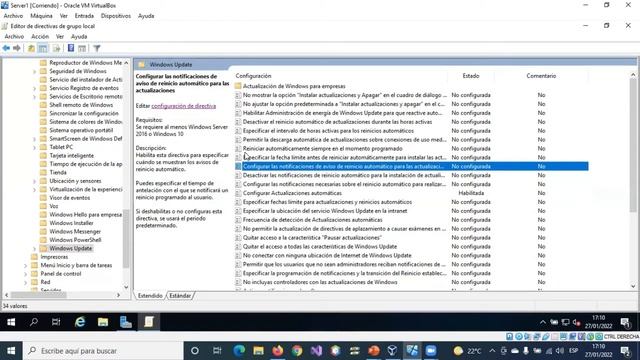This screenshot has height=360, width=640.
Task: Select 'Frecuencia de detección de Actualizaciones automáticas'
Action: click(313, 220)
